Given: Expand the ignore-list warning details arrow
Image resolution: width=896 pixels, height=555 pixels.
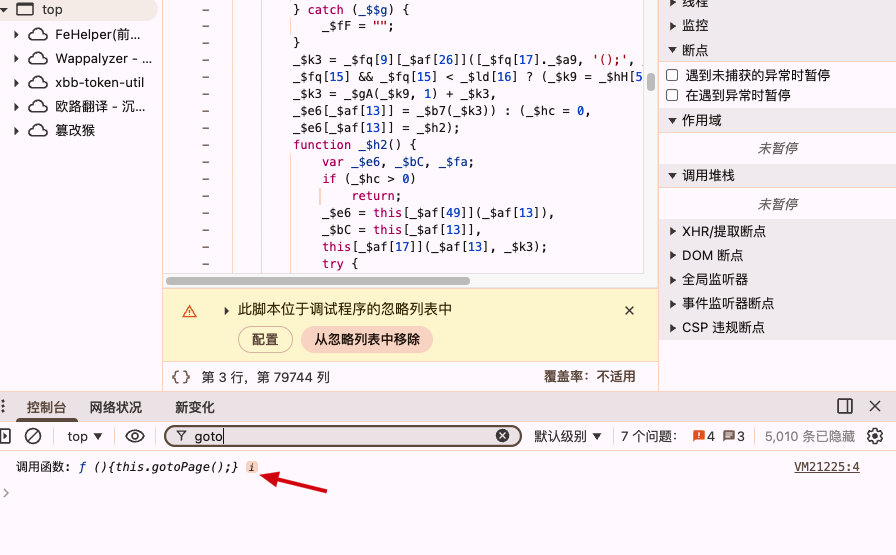Looking at the screenshot, I should (x=226, y=311).
